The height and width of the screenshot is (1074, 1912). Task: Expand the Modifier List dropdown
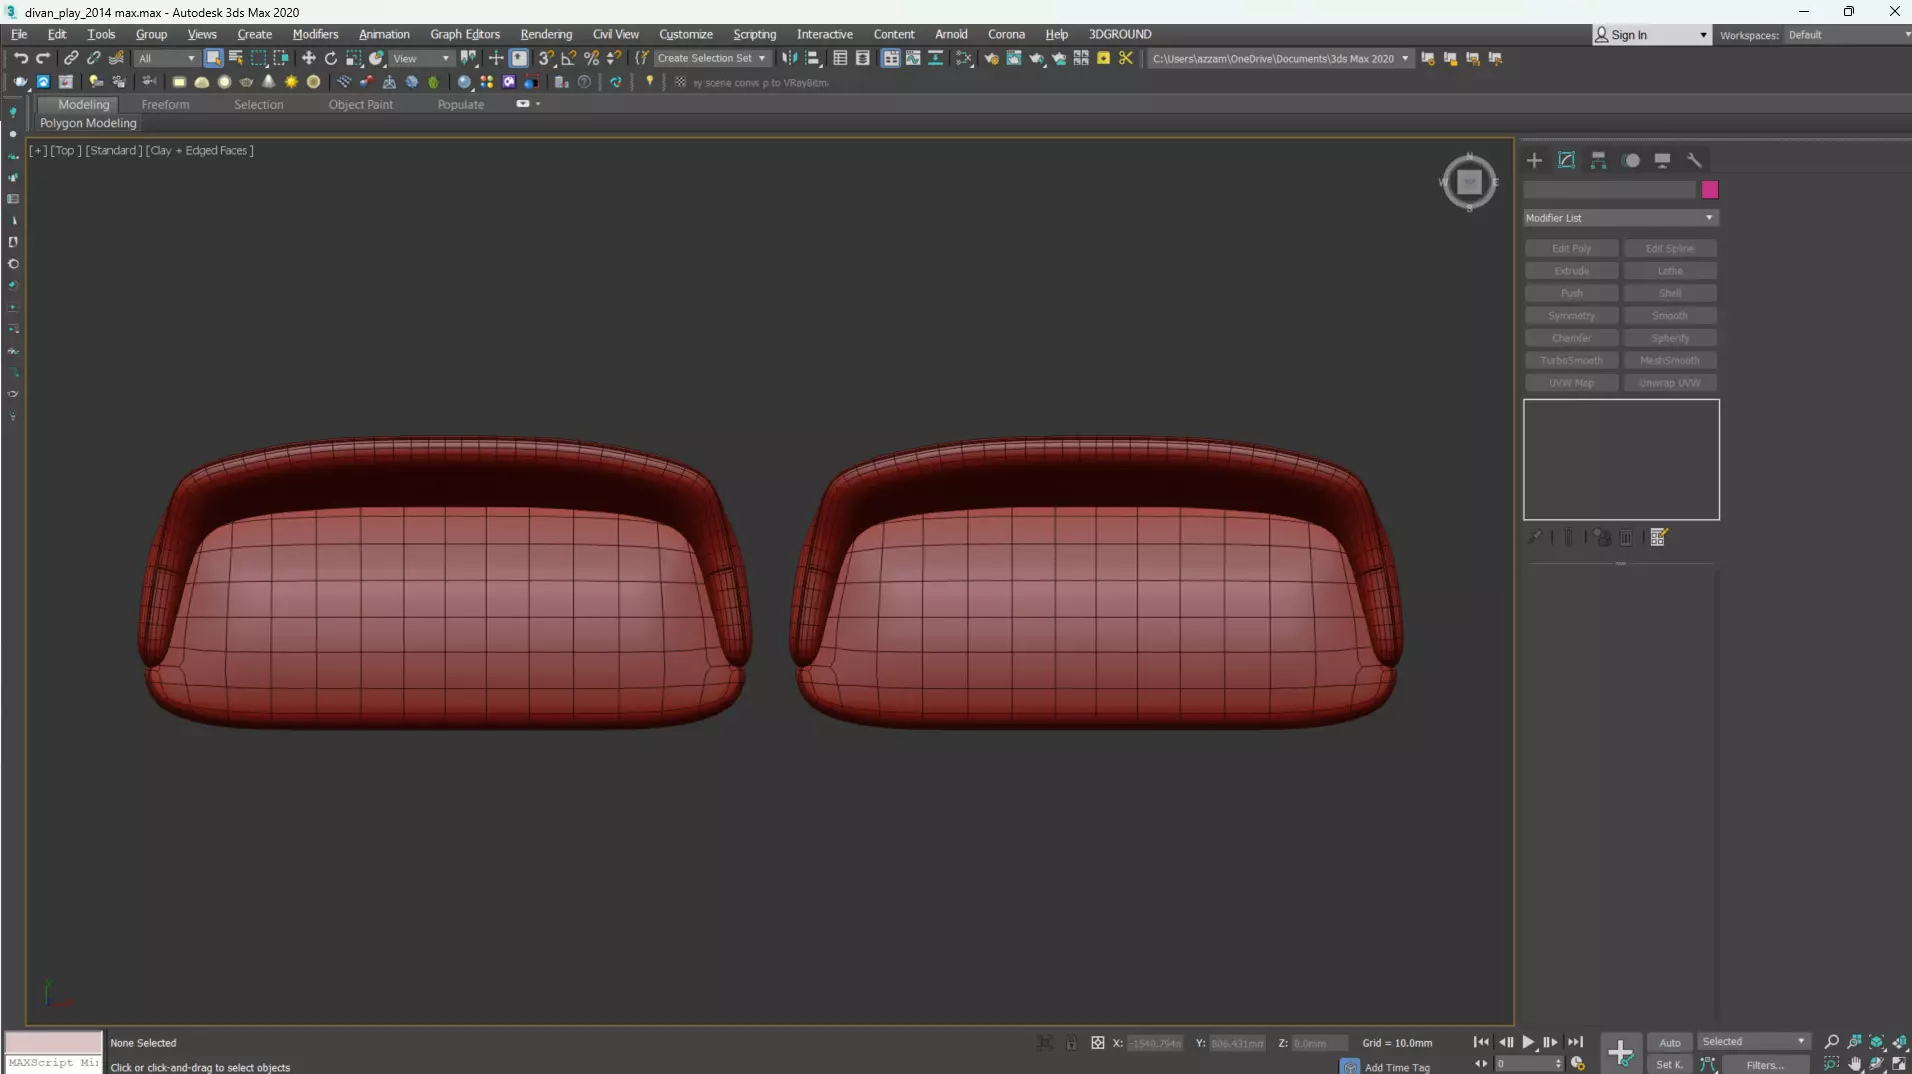point(1621,218)
